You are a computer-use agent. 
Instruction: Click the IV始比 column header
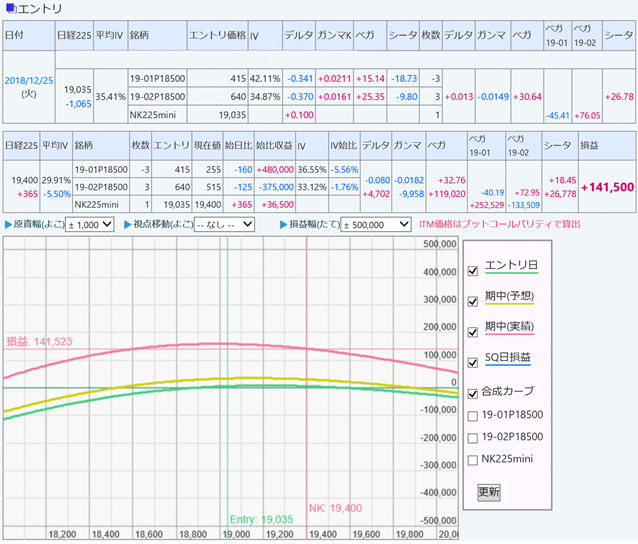(343, 146)
